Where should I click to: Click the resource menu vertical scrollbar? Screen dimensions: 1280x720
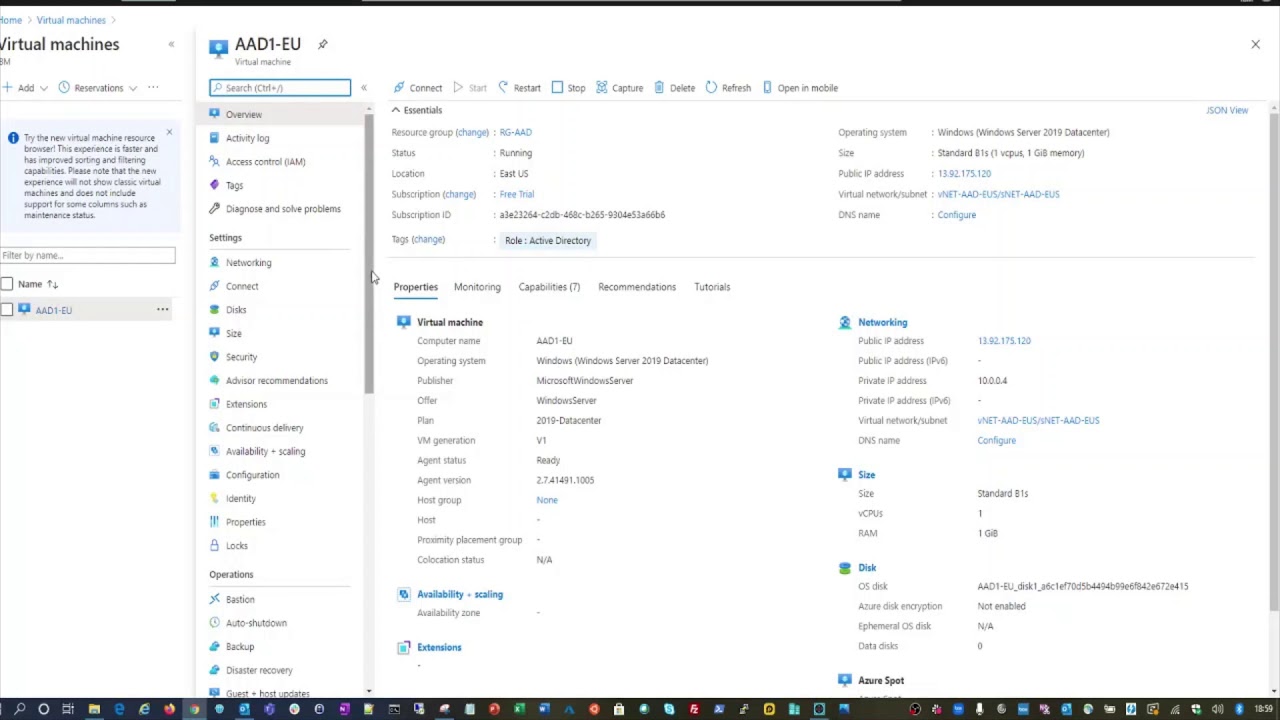click(369, 254)
